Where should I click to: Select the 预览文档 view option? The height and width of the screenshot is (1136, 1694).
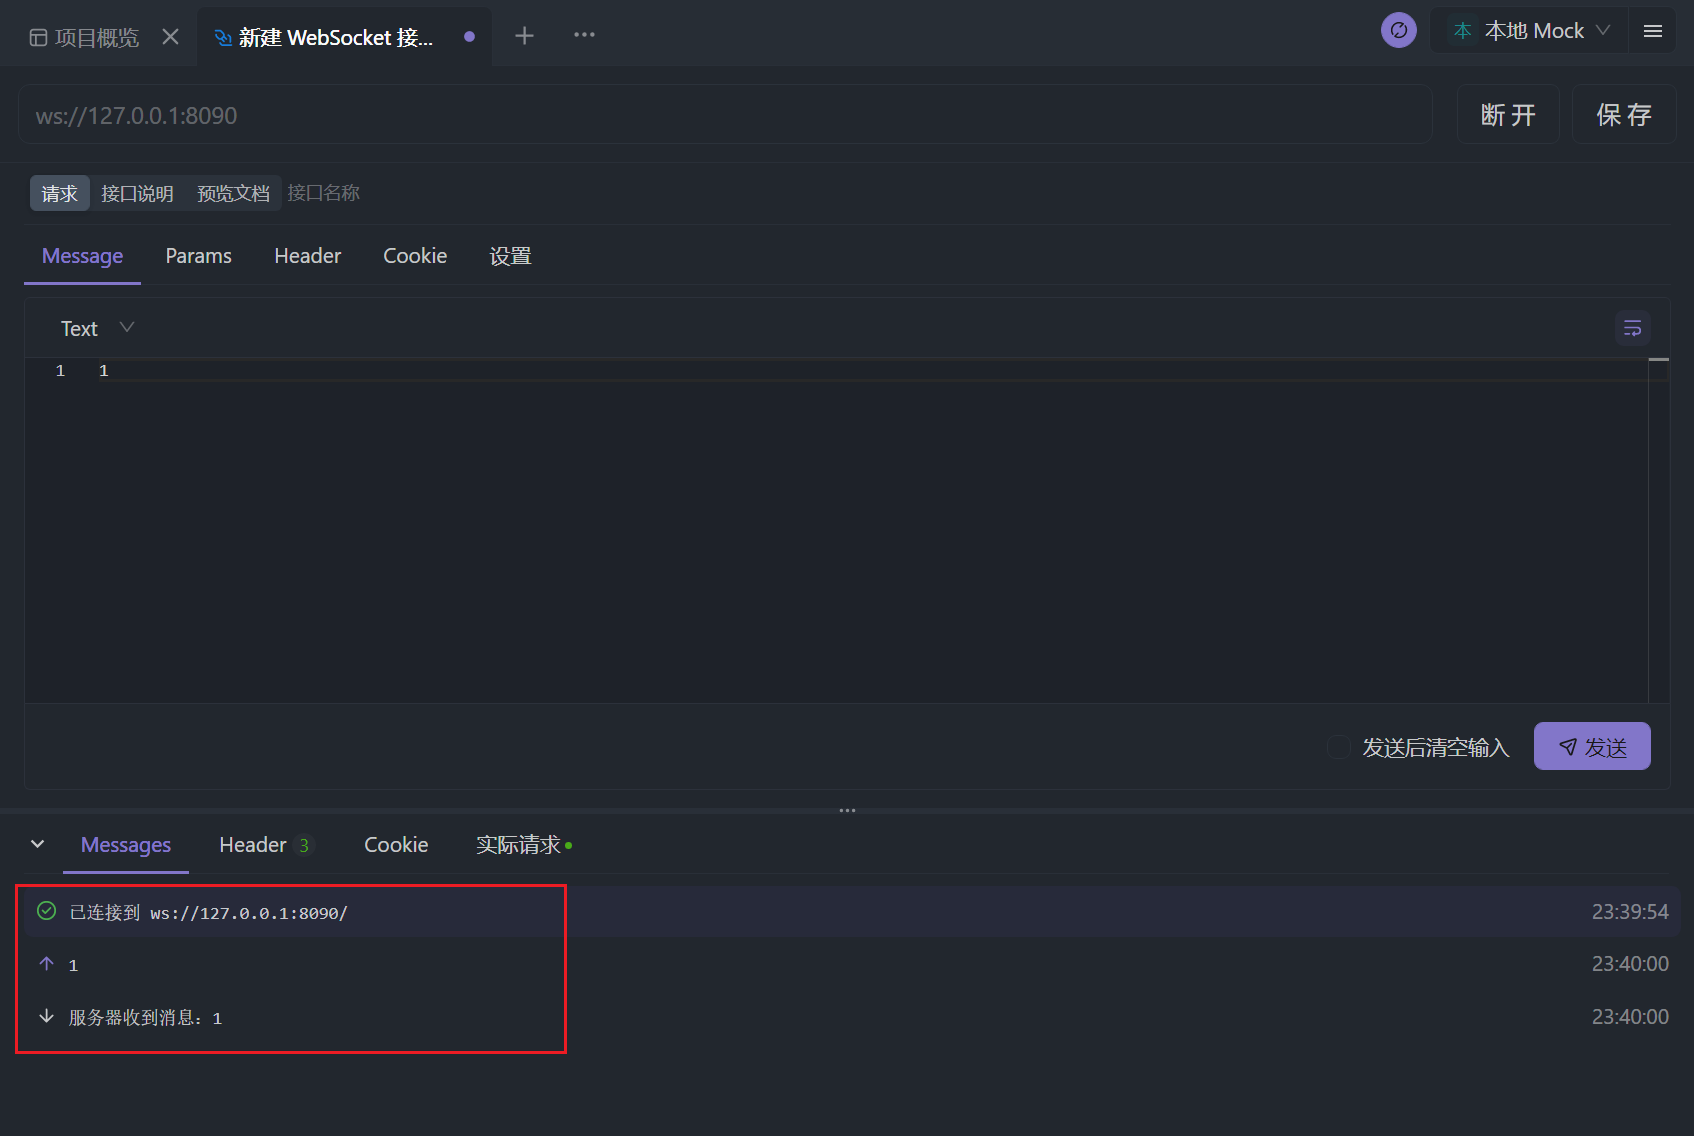233,193
